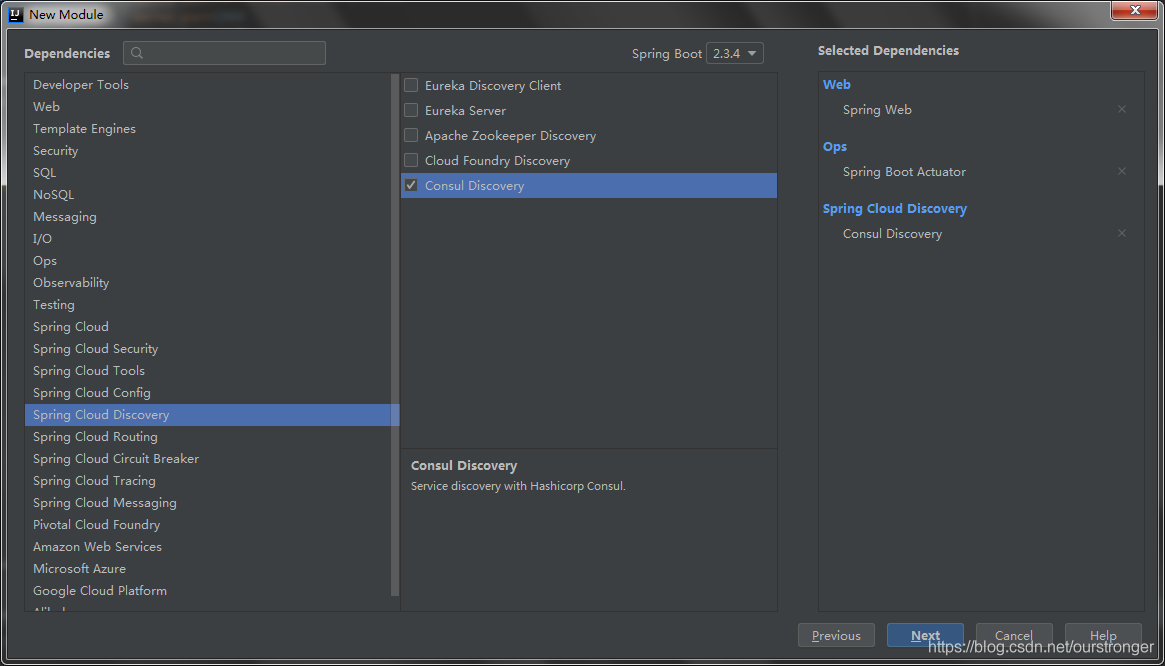Image resolution: width=1165 pixels, height=666 pixels.
Task: Cancel the New Module wizard
Action: point(1014,636)
